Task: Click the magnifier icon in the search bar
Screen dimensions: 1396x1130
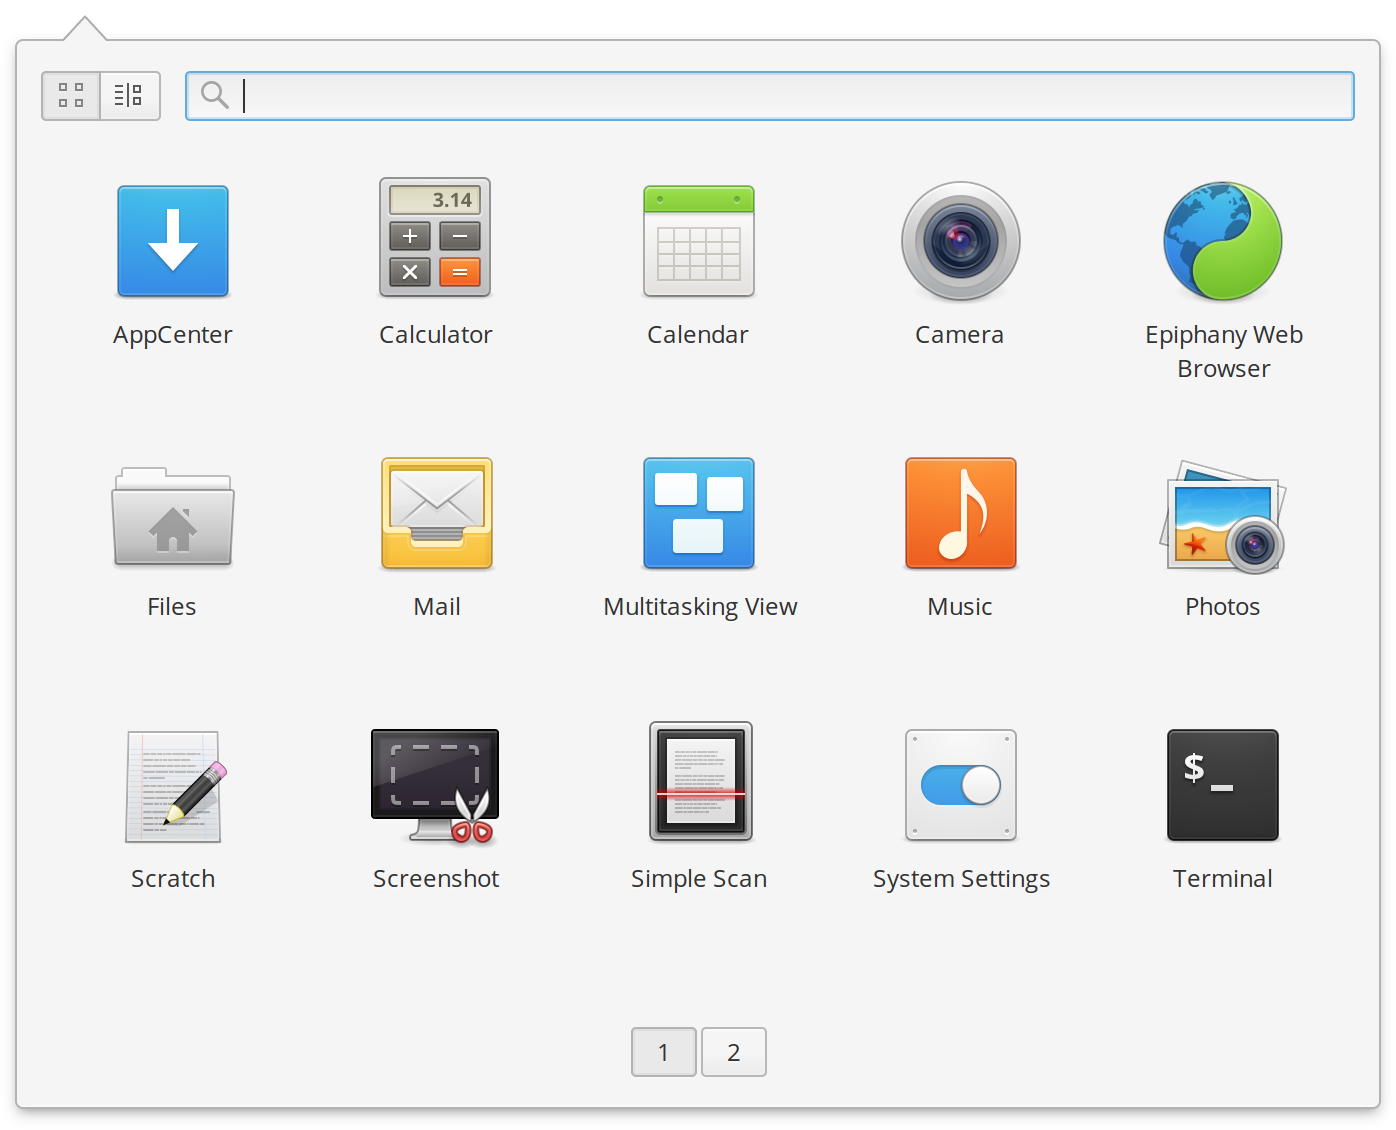Action: (215, 95)
